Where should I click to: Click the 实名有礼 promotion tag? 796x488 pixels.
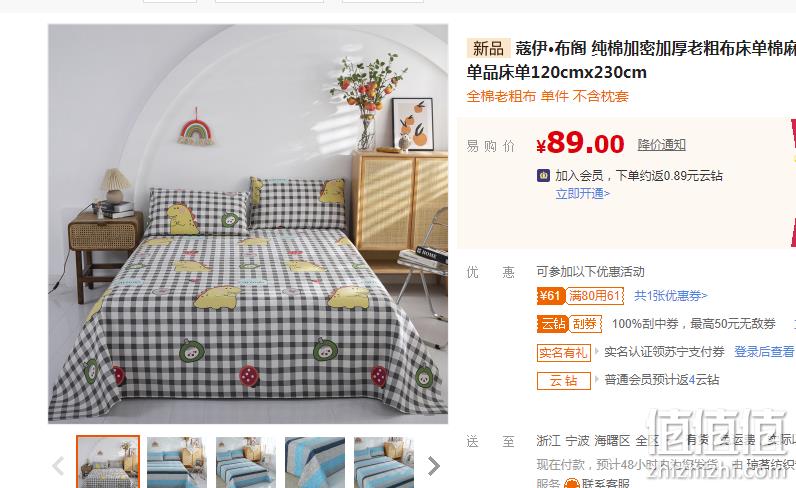coord(563,352)
